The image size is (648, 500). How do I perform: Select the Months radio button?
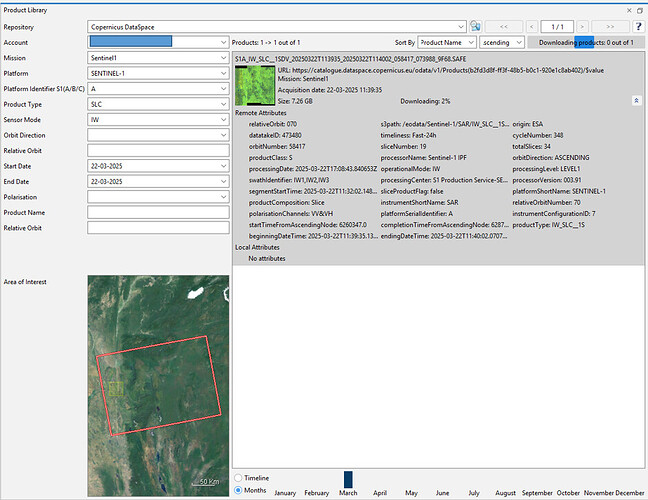(238, 490)
